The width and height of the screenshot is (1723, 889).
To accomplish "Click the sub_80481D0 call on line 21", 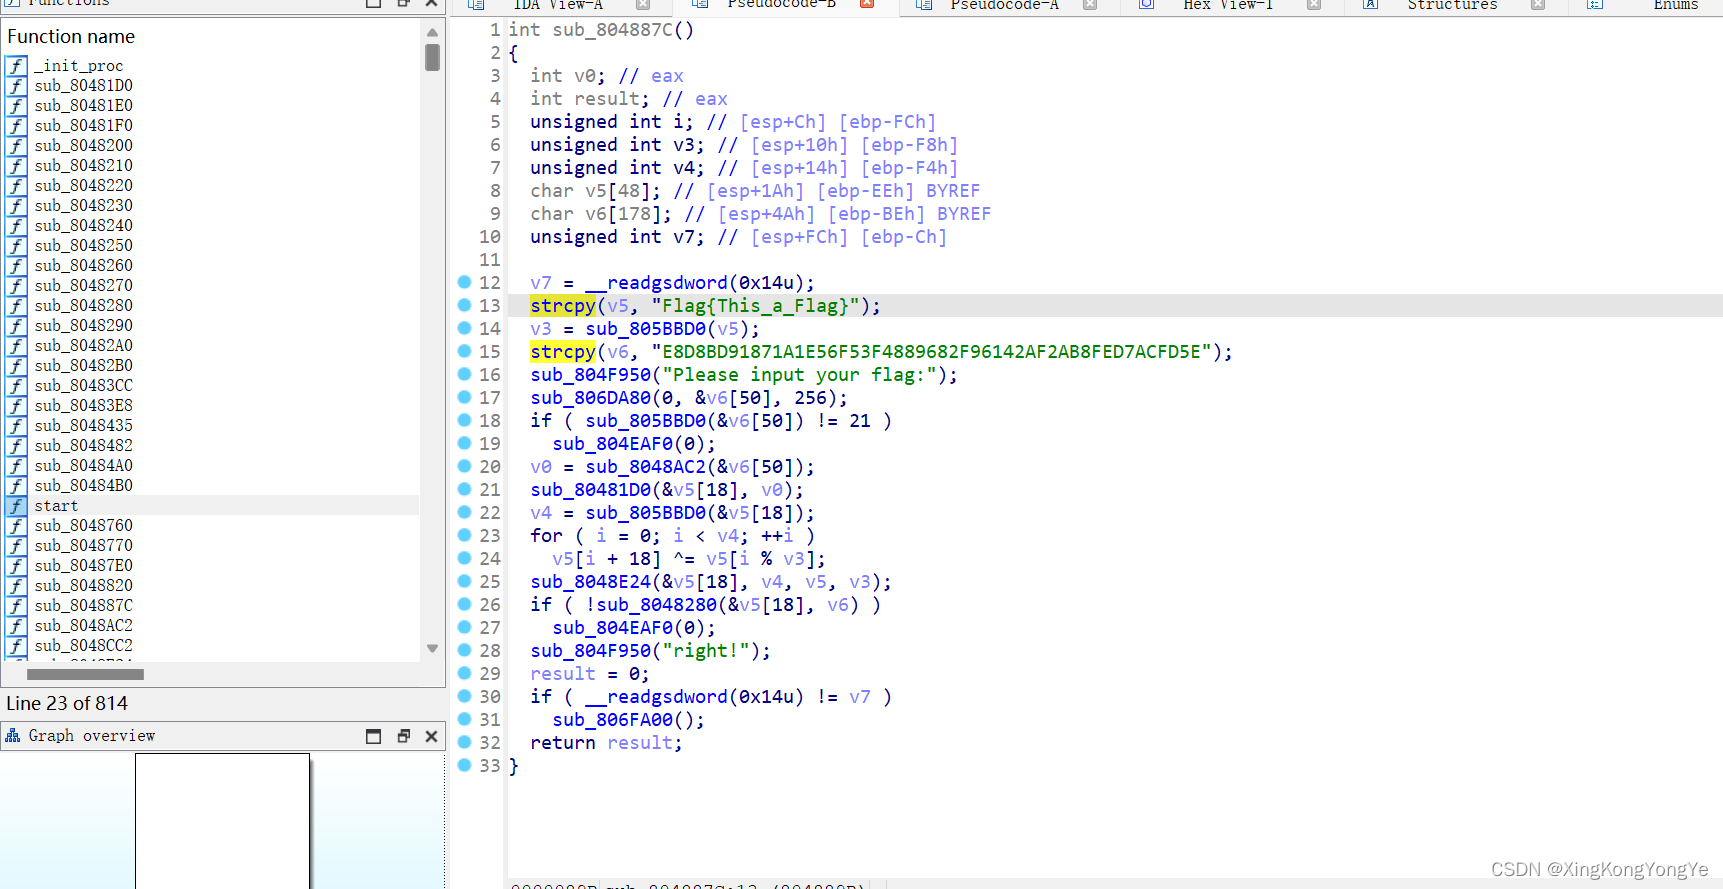I will click(591, 490).
